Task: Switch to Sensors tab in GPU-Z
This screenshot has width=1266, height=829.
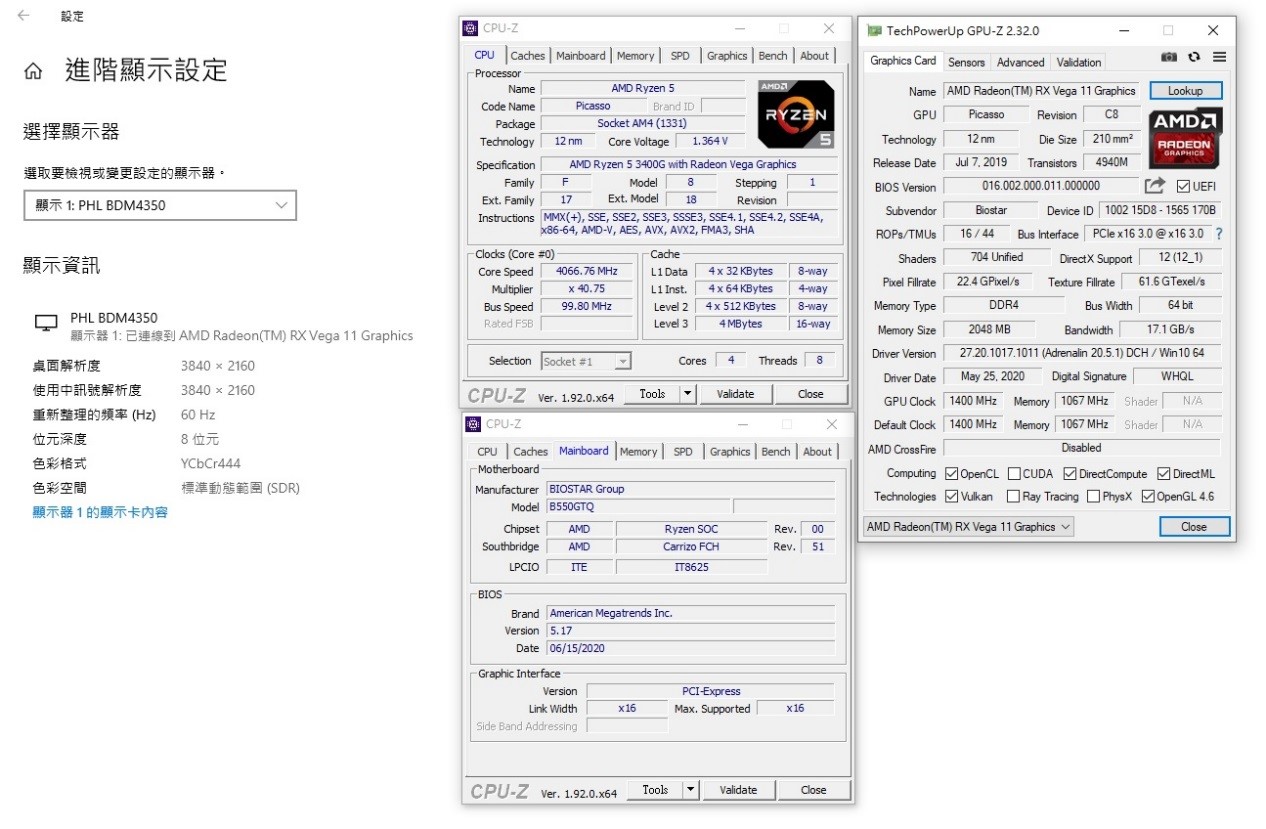Action: point(966,62)
